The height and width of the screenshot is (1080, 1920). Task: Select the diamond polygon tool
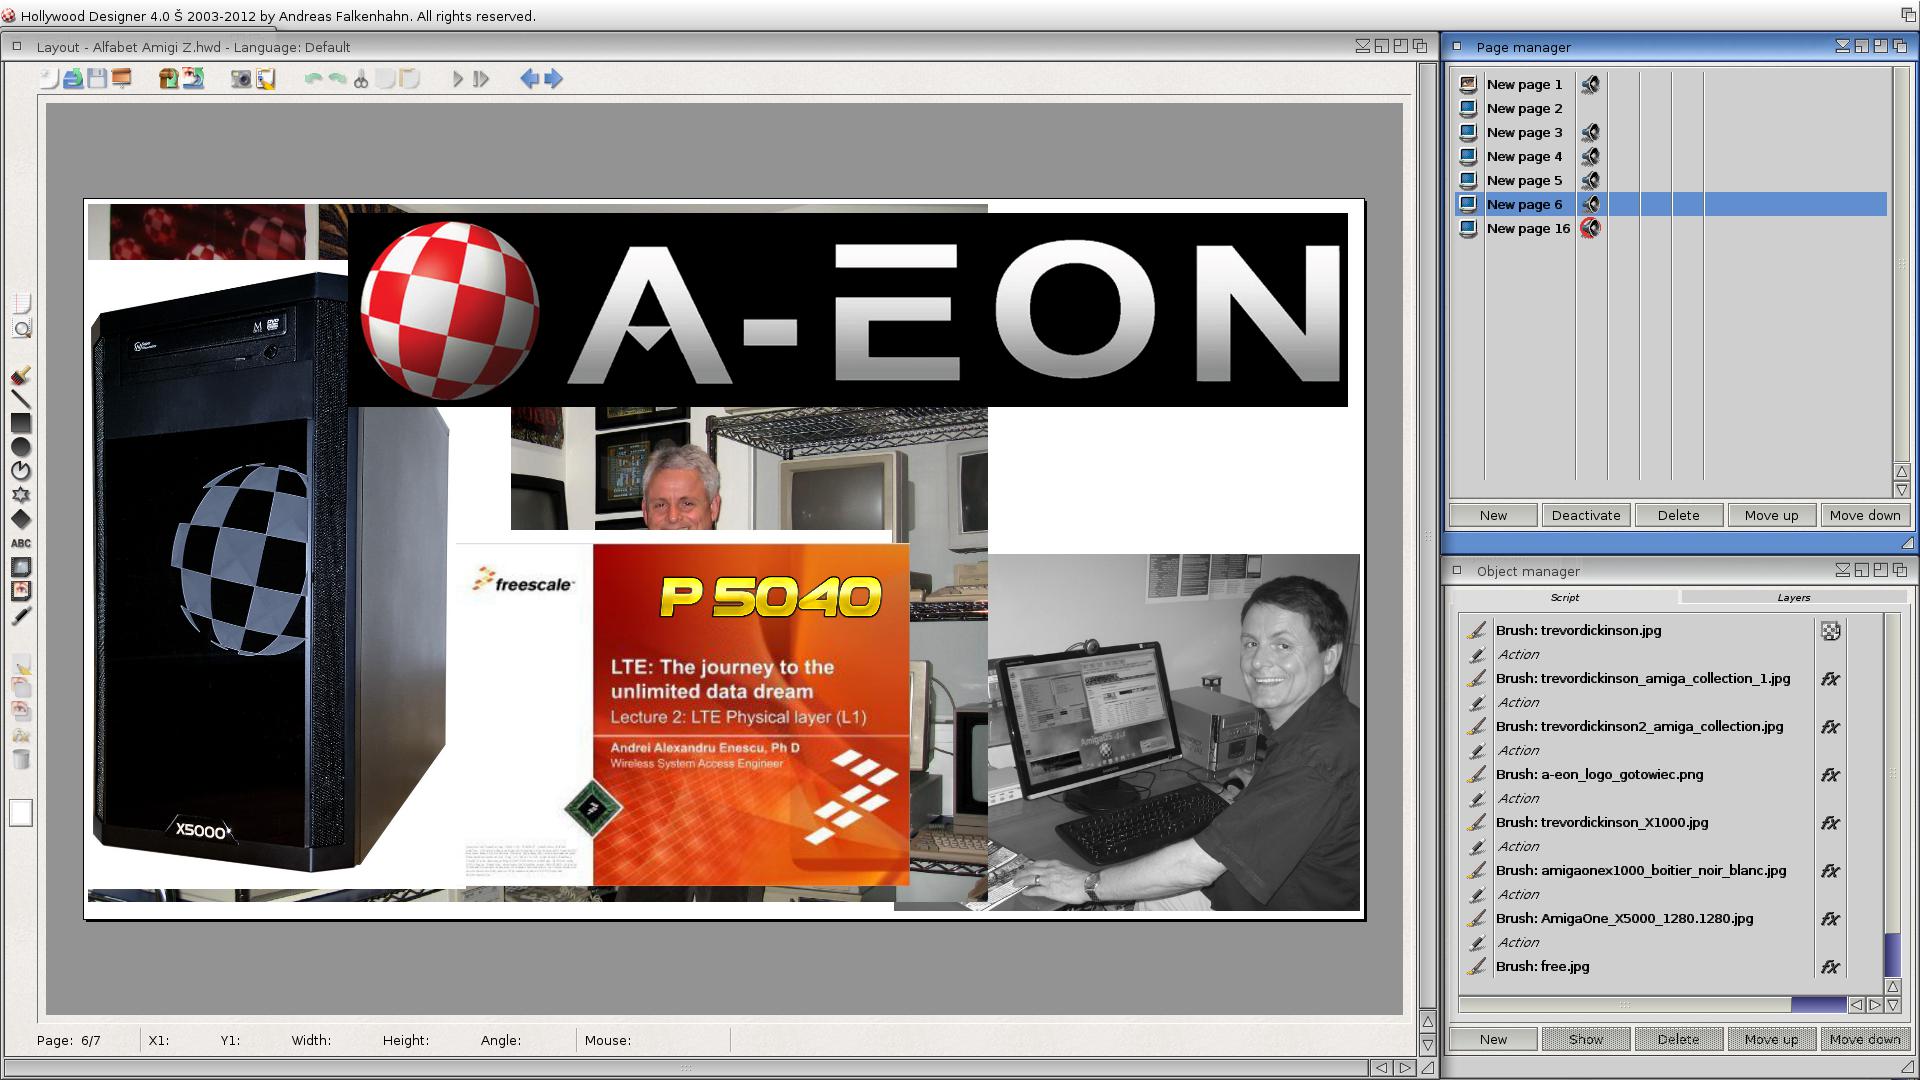21,519
